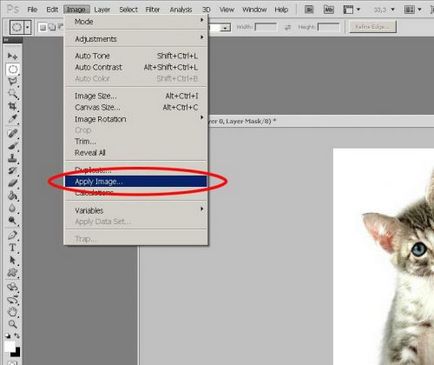The height and width of the screenshot is (365, 434).
Task: Swap the Width and Height values icon
Action: click(288, 27)
